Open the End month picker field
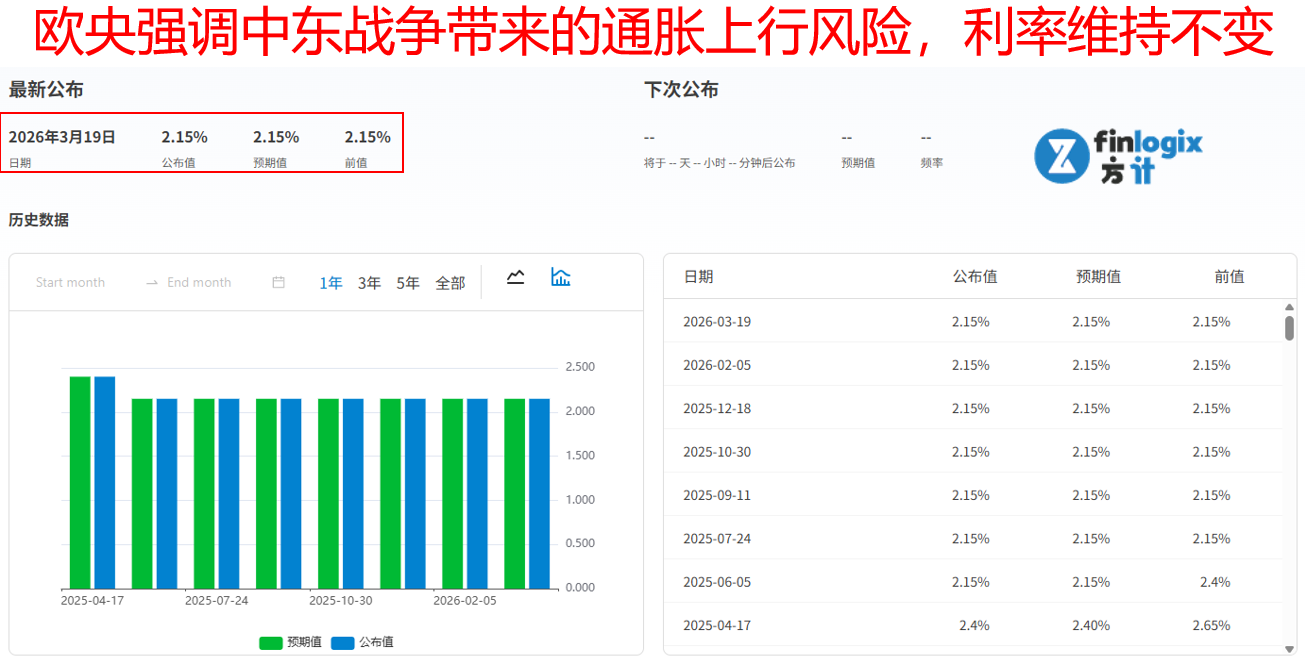 click(199, 283)
